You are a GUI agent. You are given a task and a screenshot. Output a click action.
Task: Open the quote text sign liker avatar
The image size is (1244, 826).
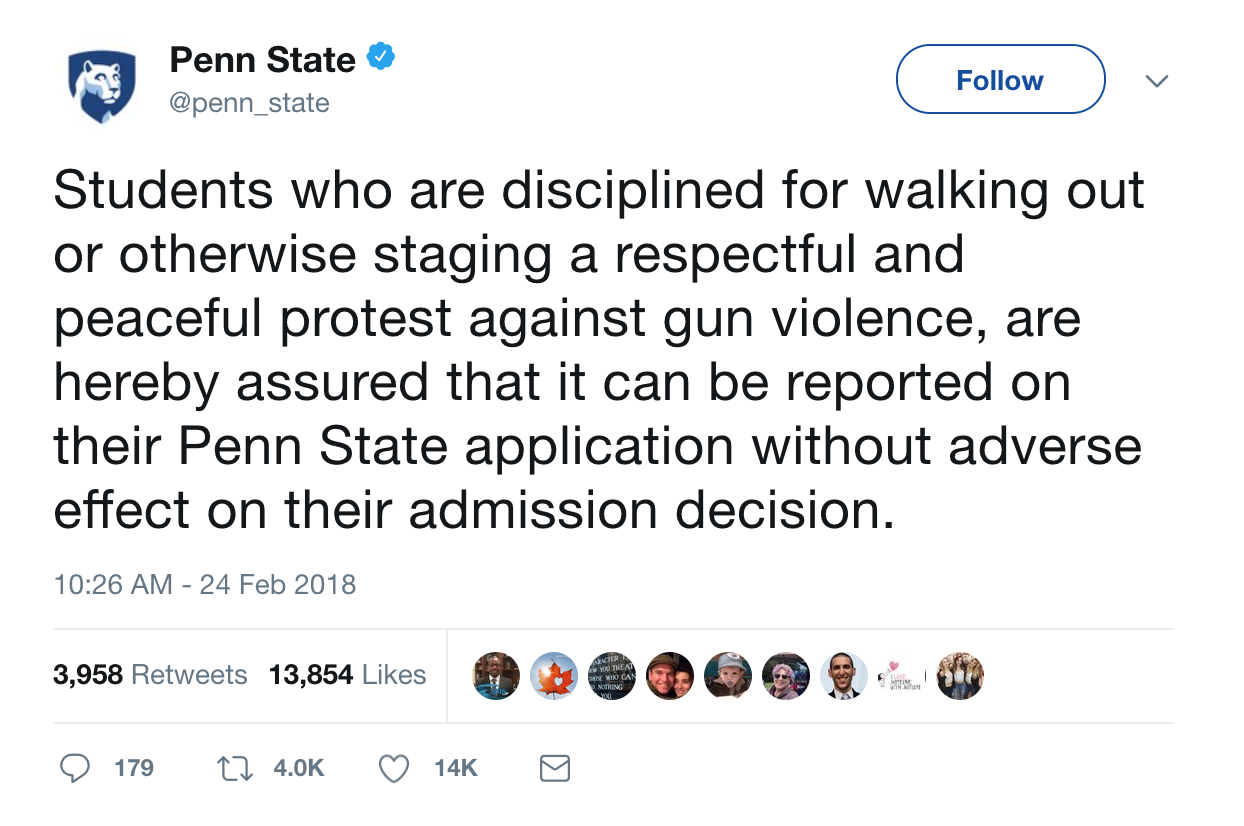point(611,676)
